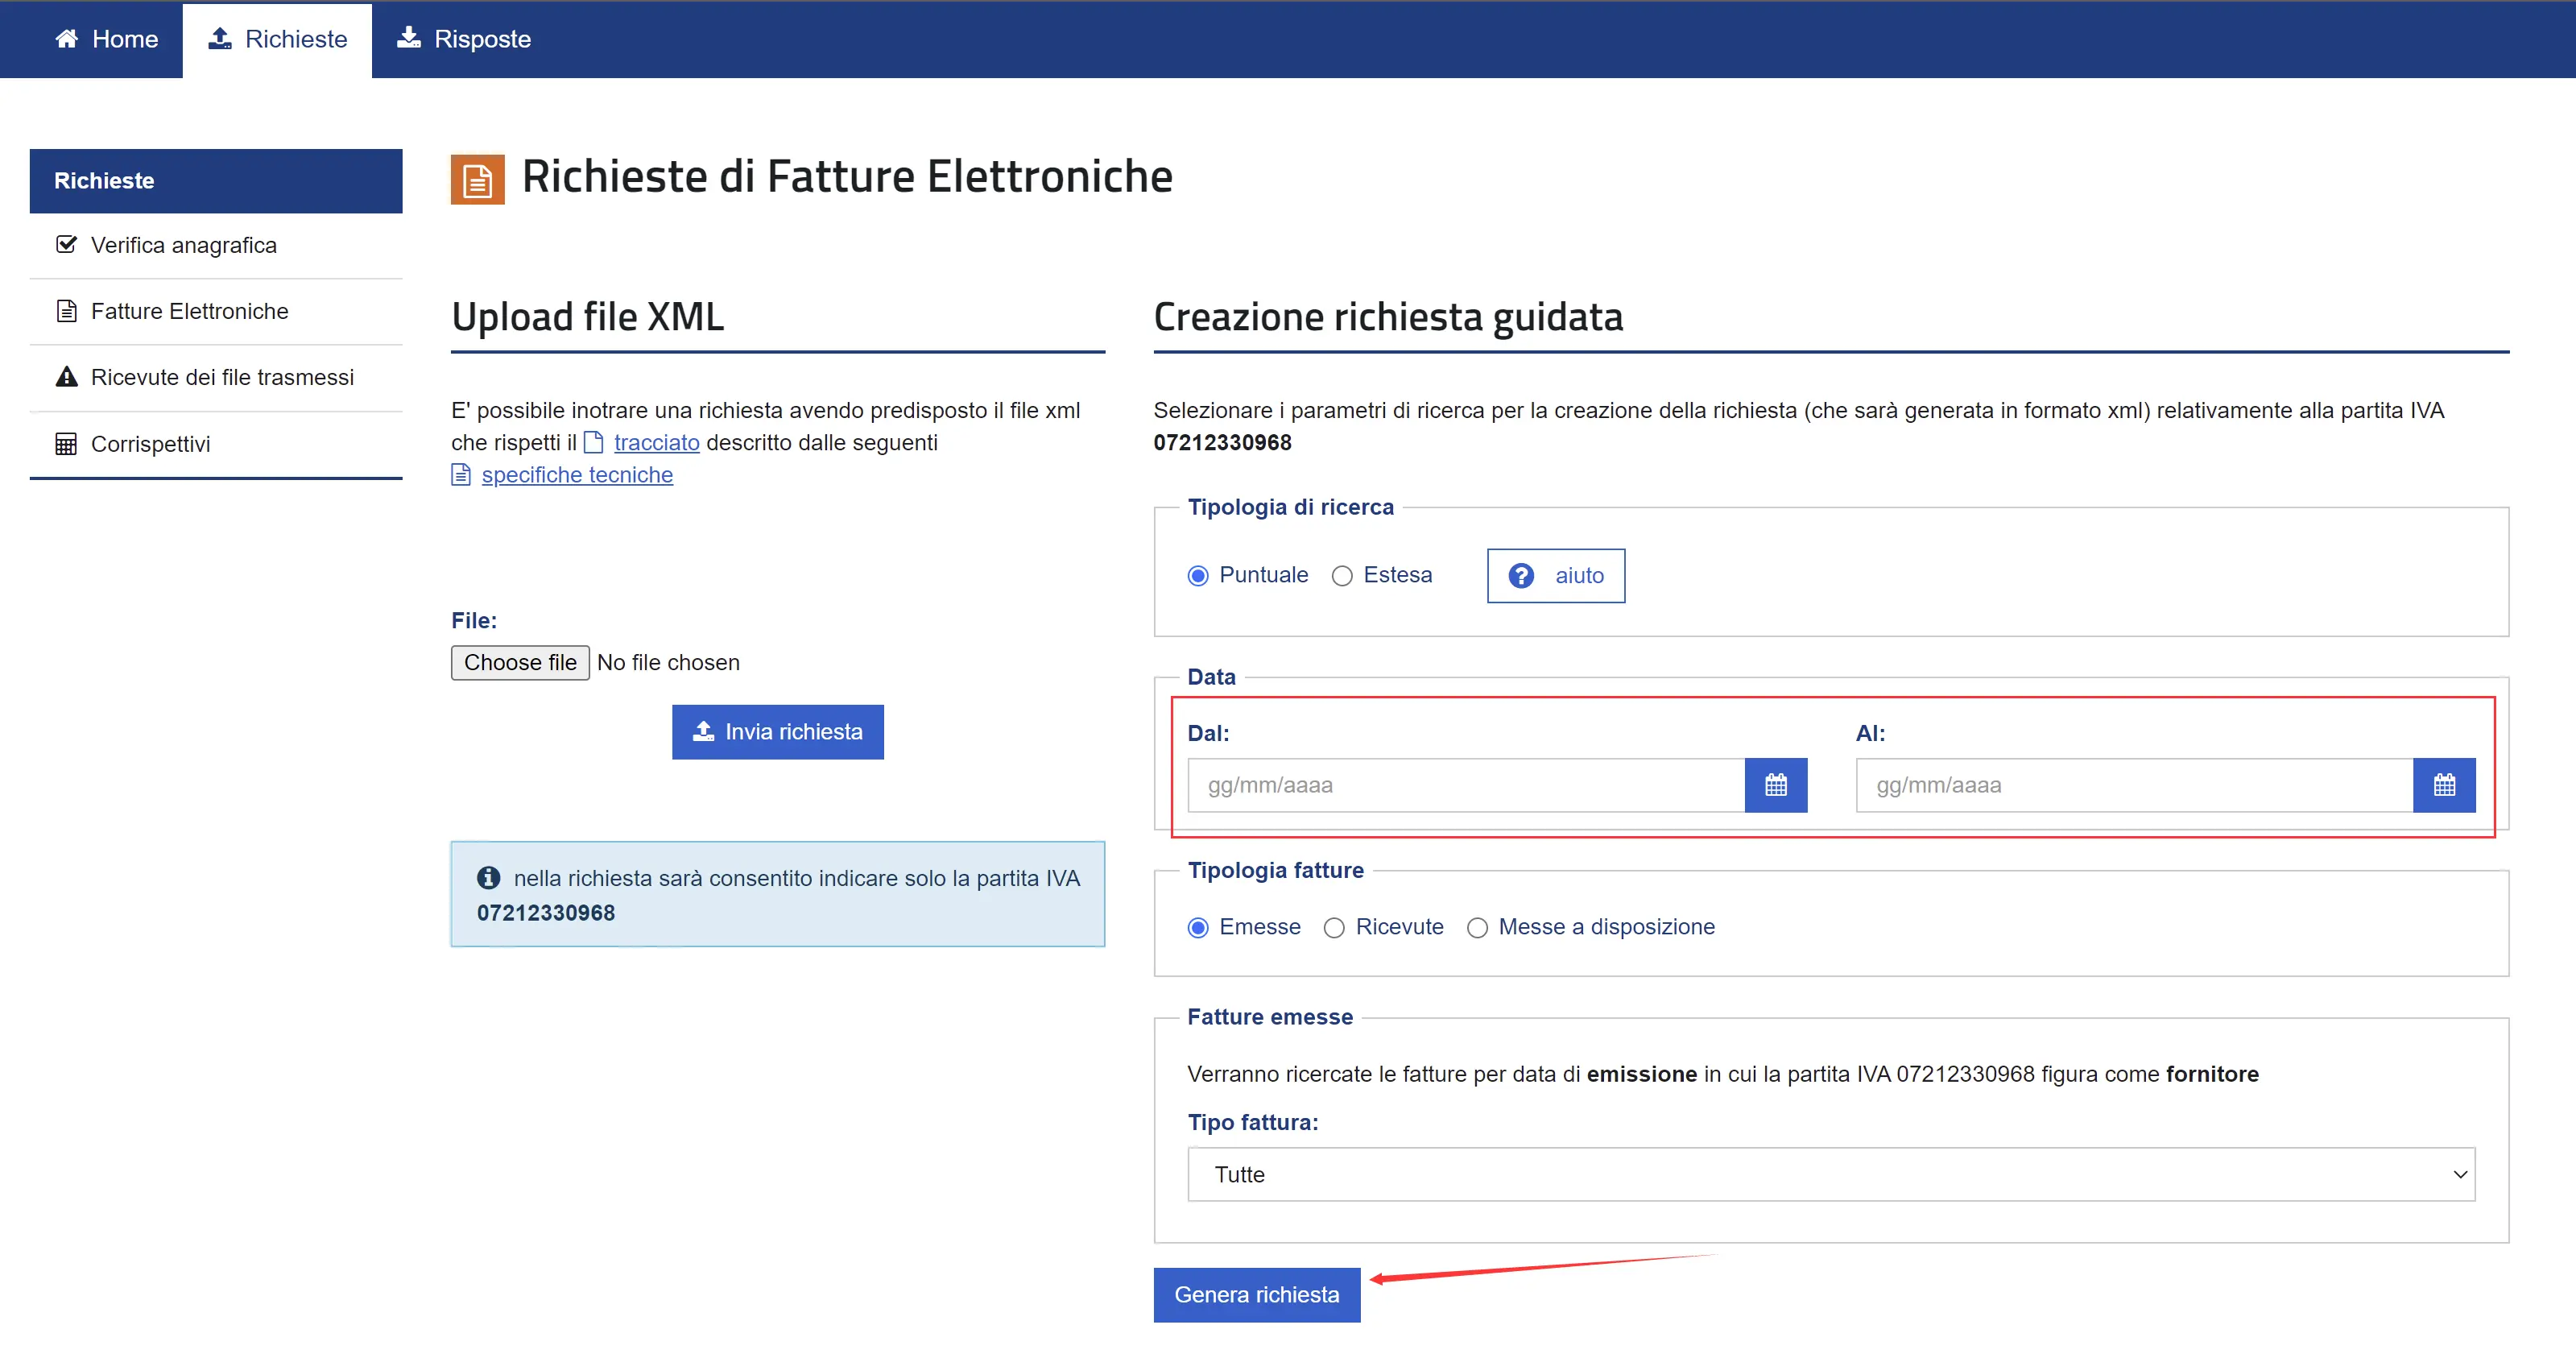Open the tracciato link
Screen dimensions: 2576x1354
(656, 442)
